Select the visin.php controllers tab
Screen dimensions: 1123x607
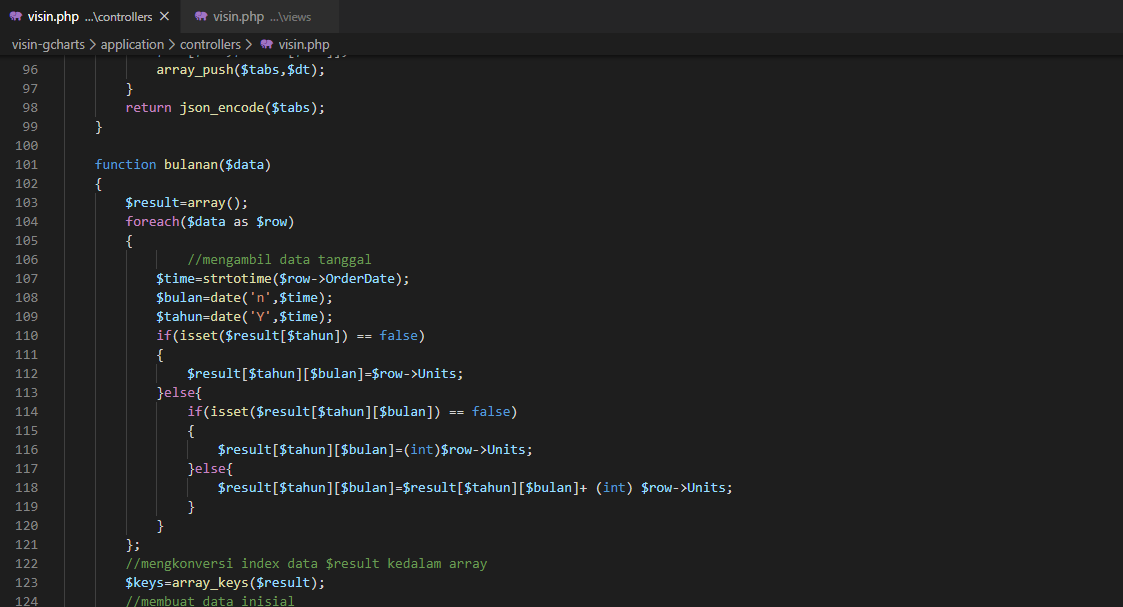[90, 16]
